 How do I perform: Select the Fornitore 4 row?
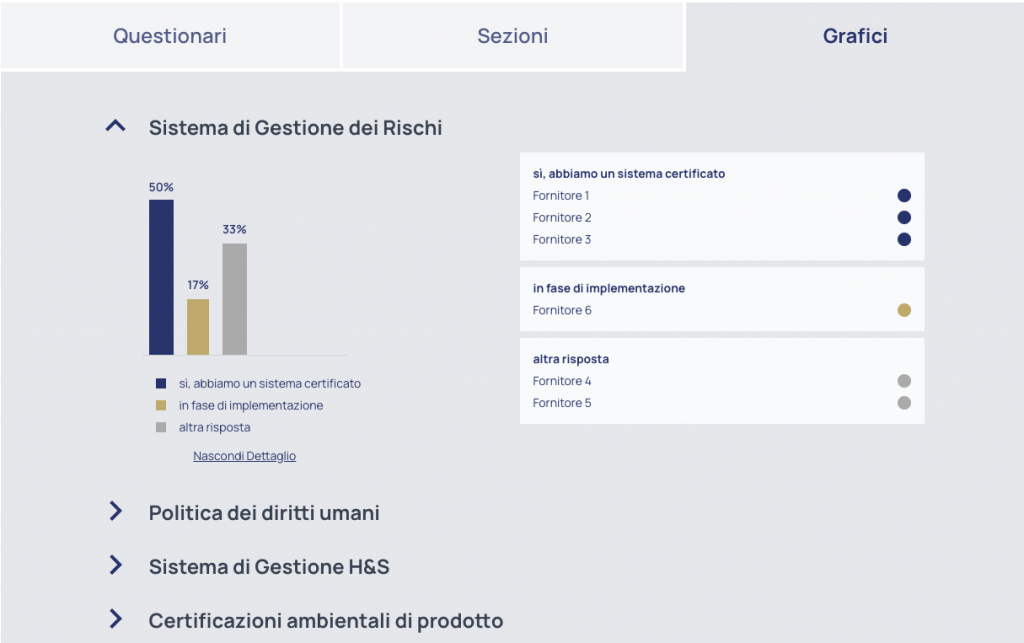(722, 381)
